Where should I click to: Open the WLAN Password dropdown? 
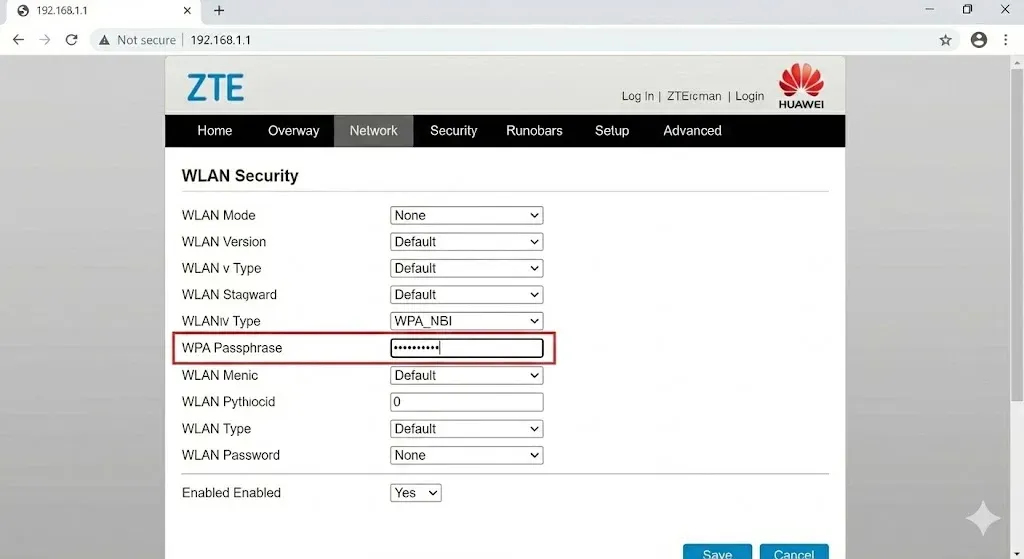coord(466,455)
